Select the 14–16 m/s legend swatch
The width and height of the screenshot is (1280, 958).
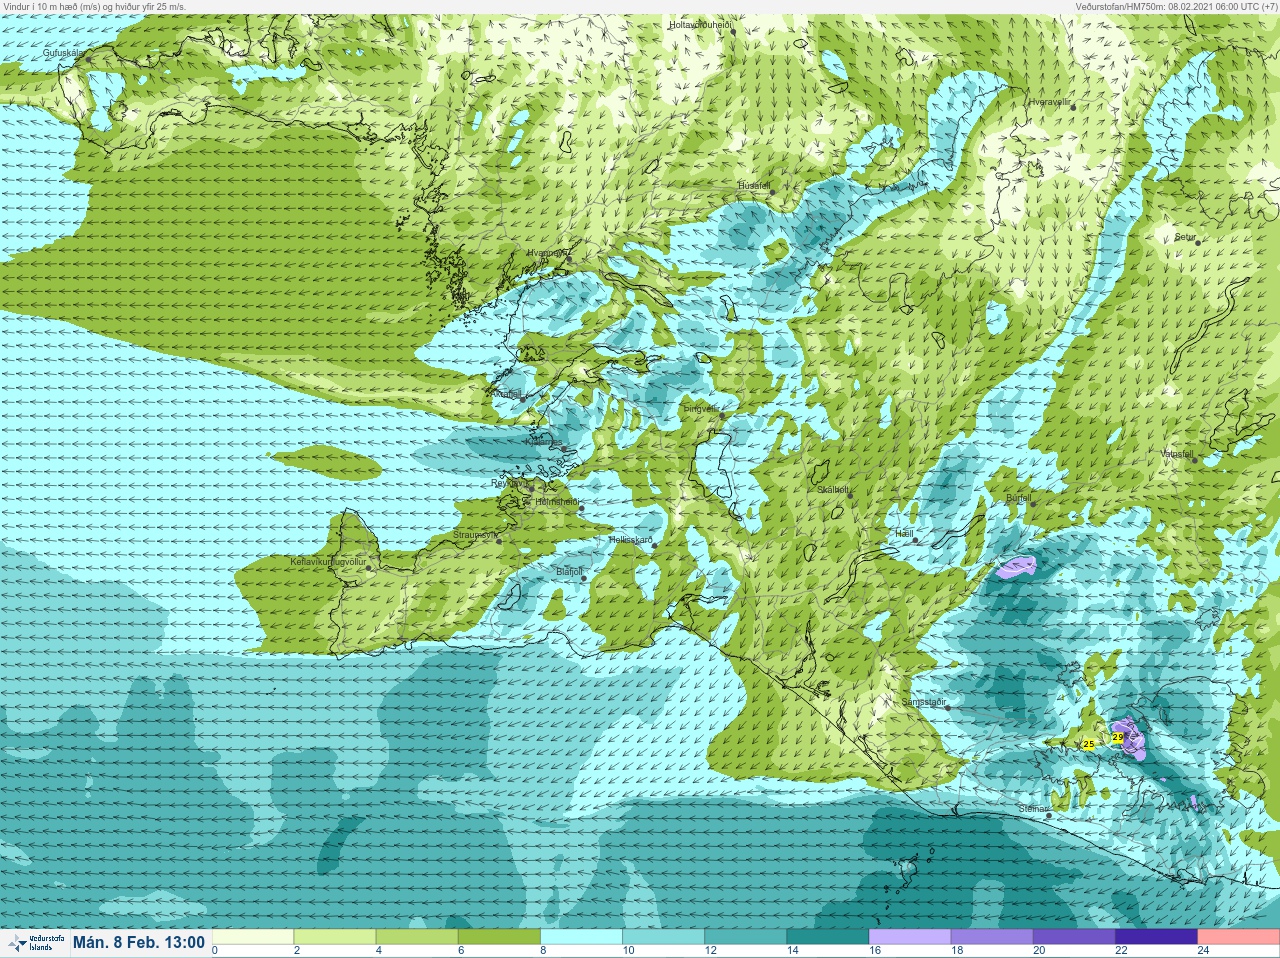[x=828, y=937]
